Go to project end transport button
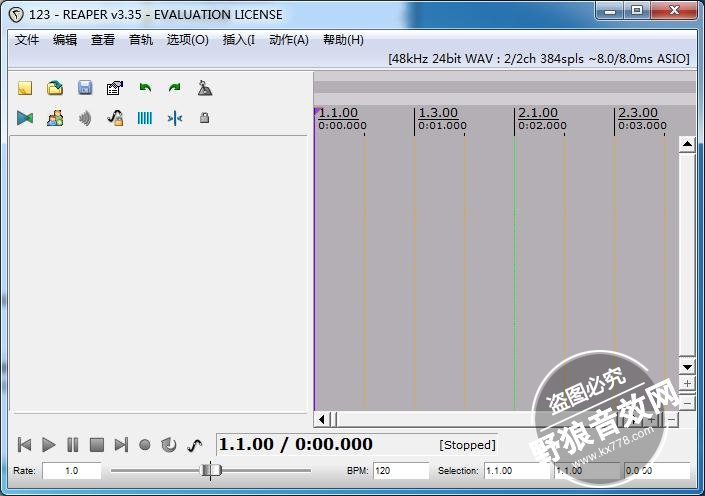705x496 pixels. click(x=121, y=445)
